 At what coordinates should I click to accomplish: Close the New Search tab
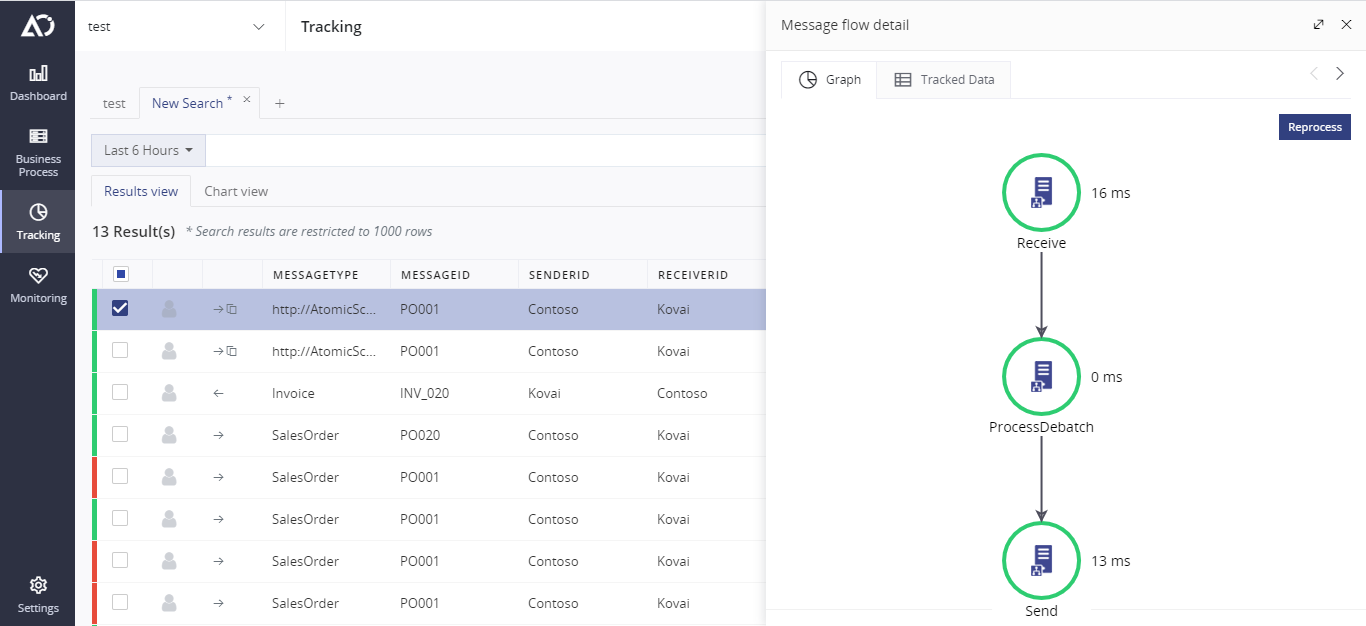pos(247,99)
